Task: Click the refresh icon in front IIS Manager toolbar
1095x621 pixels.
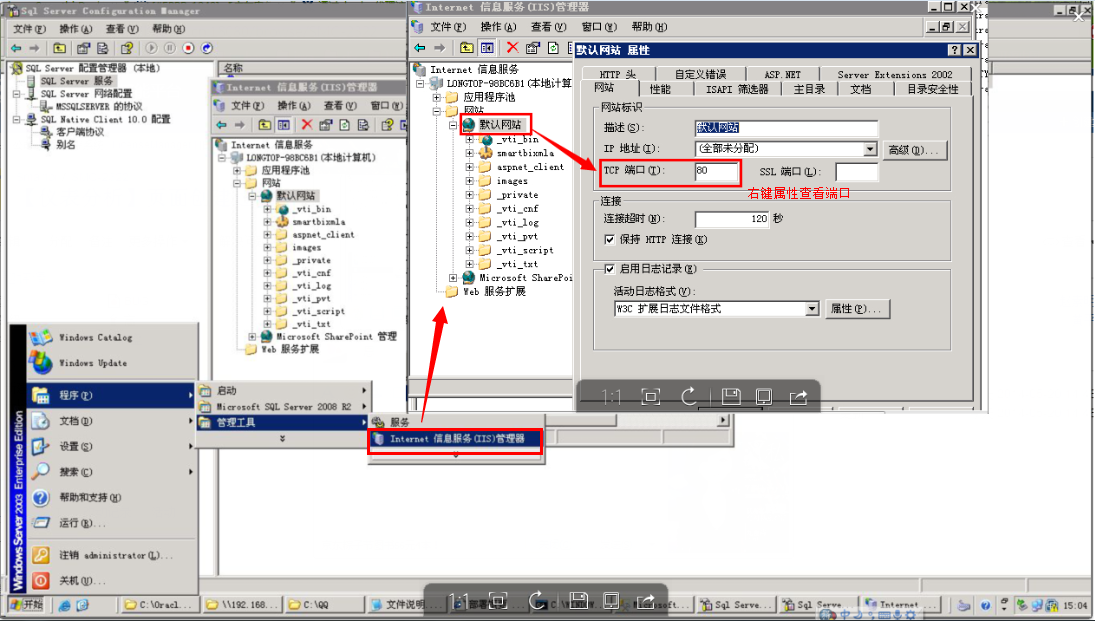Action: coord(553,48)
